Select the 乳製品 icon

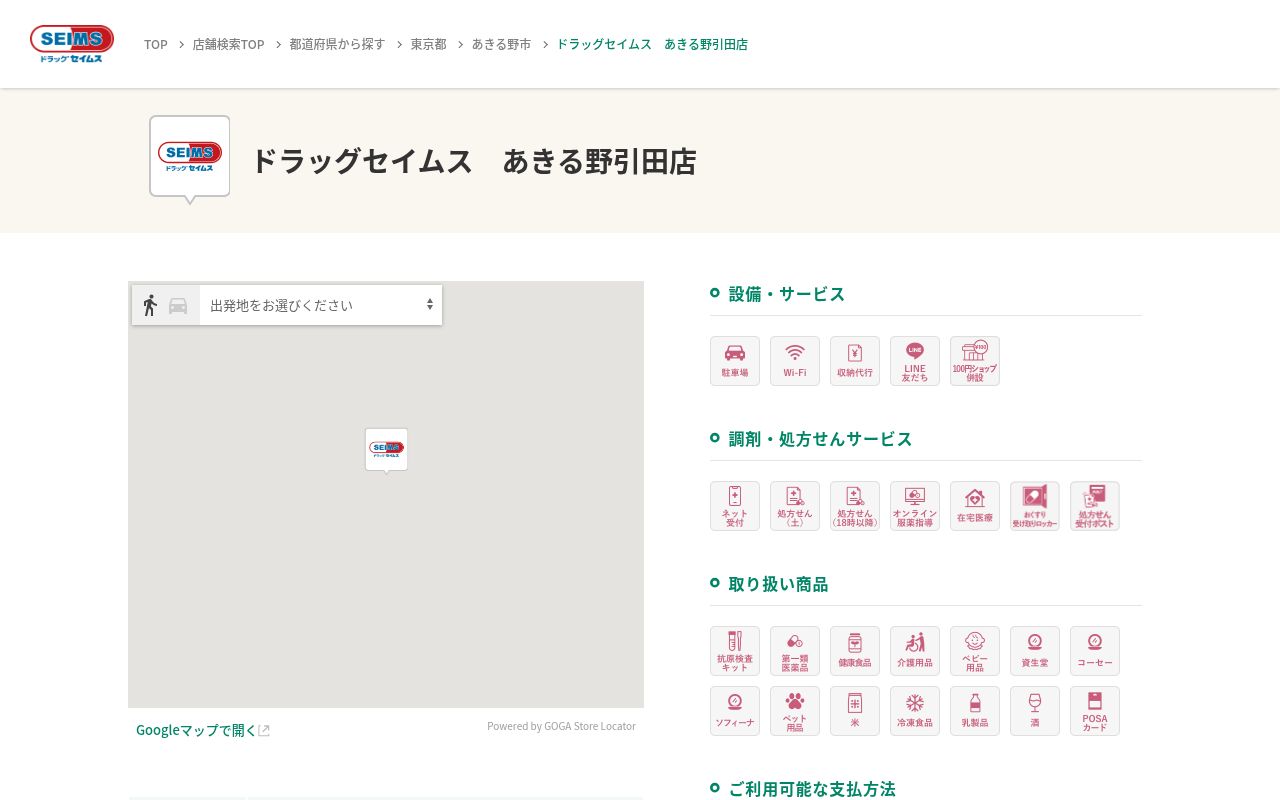point(975,711)
